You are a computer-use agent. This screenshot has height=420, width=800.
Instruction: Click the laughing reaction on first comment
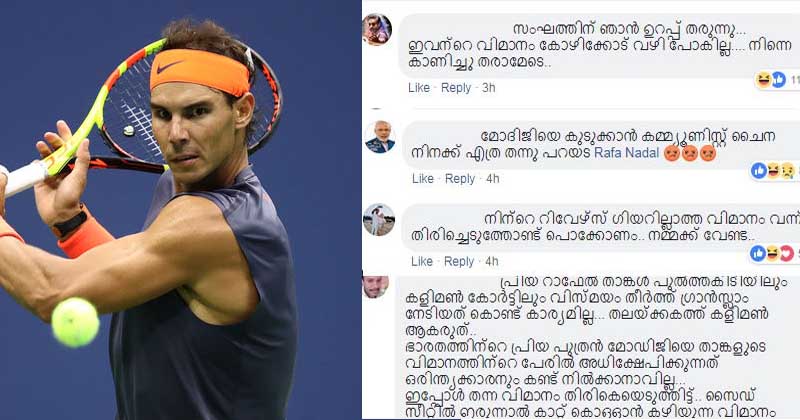click(764, 80)
